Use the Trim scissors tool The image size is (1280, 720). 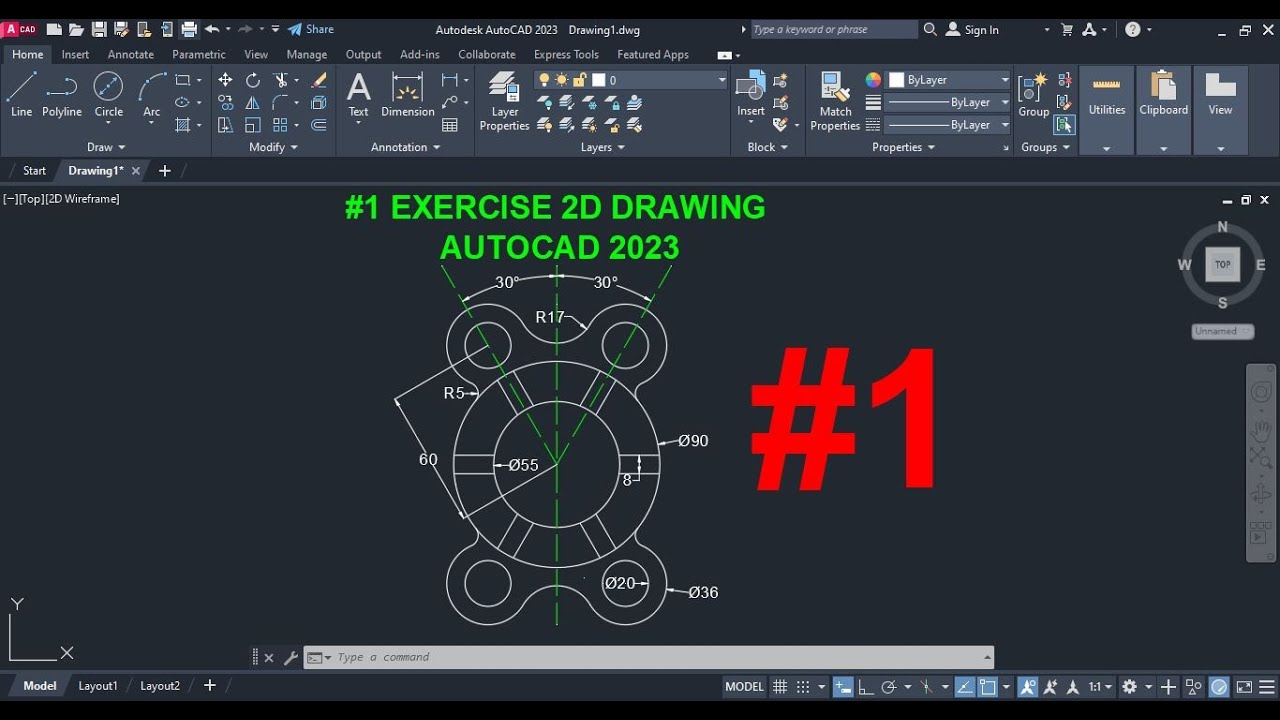tap(281, 80)
